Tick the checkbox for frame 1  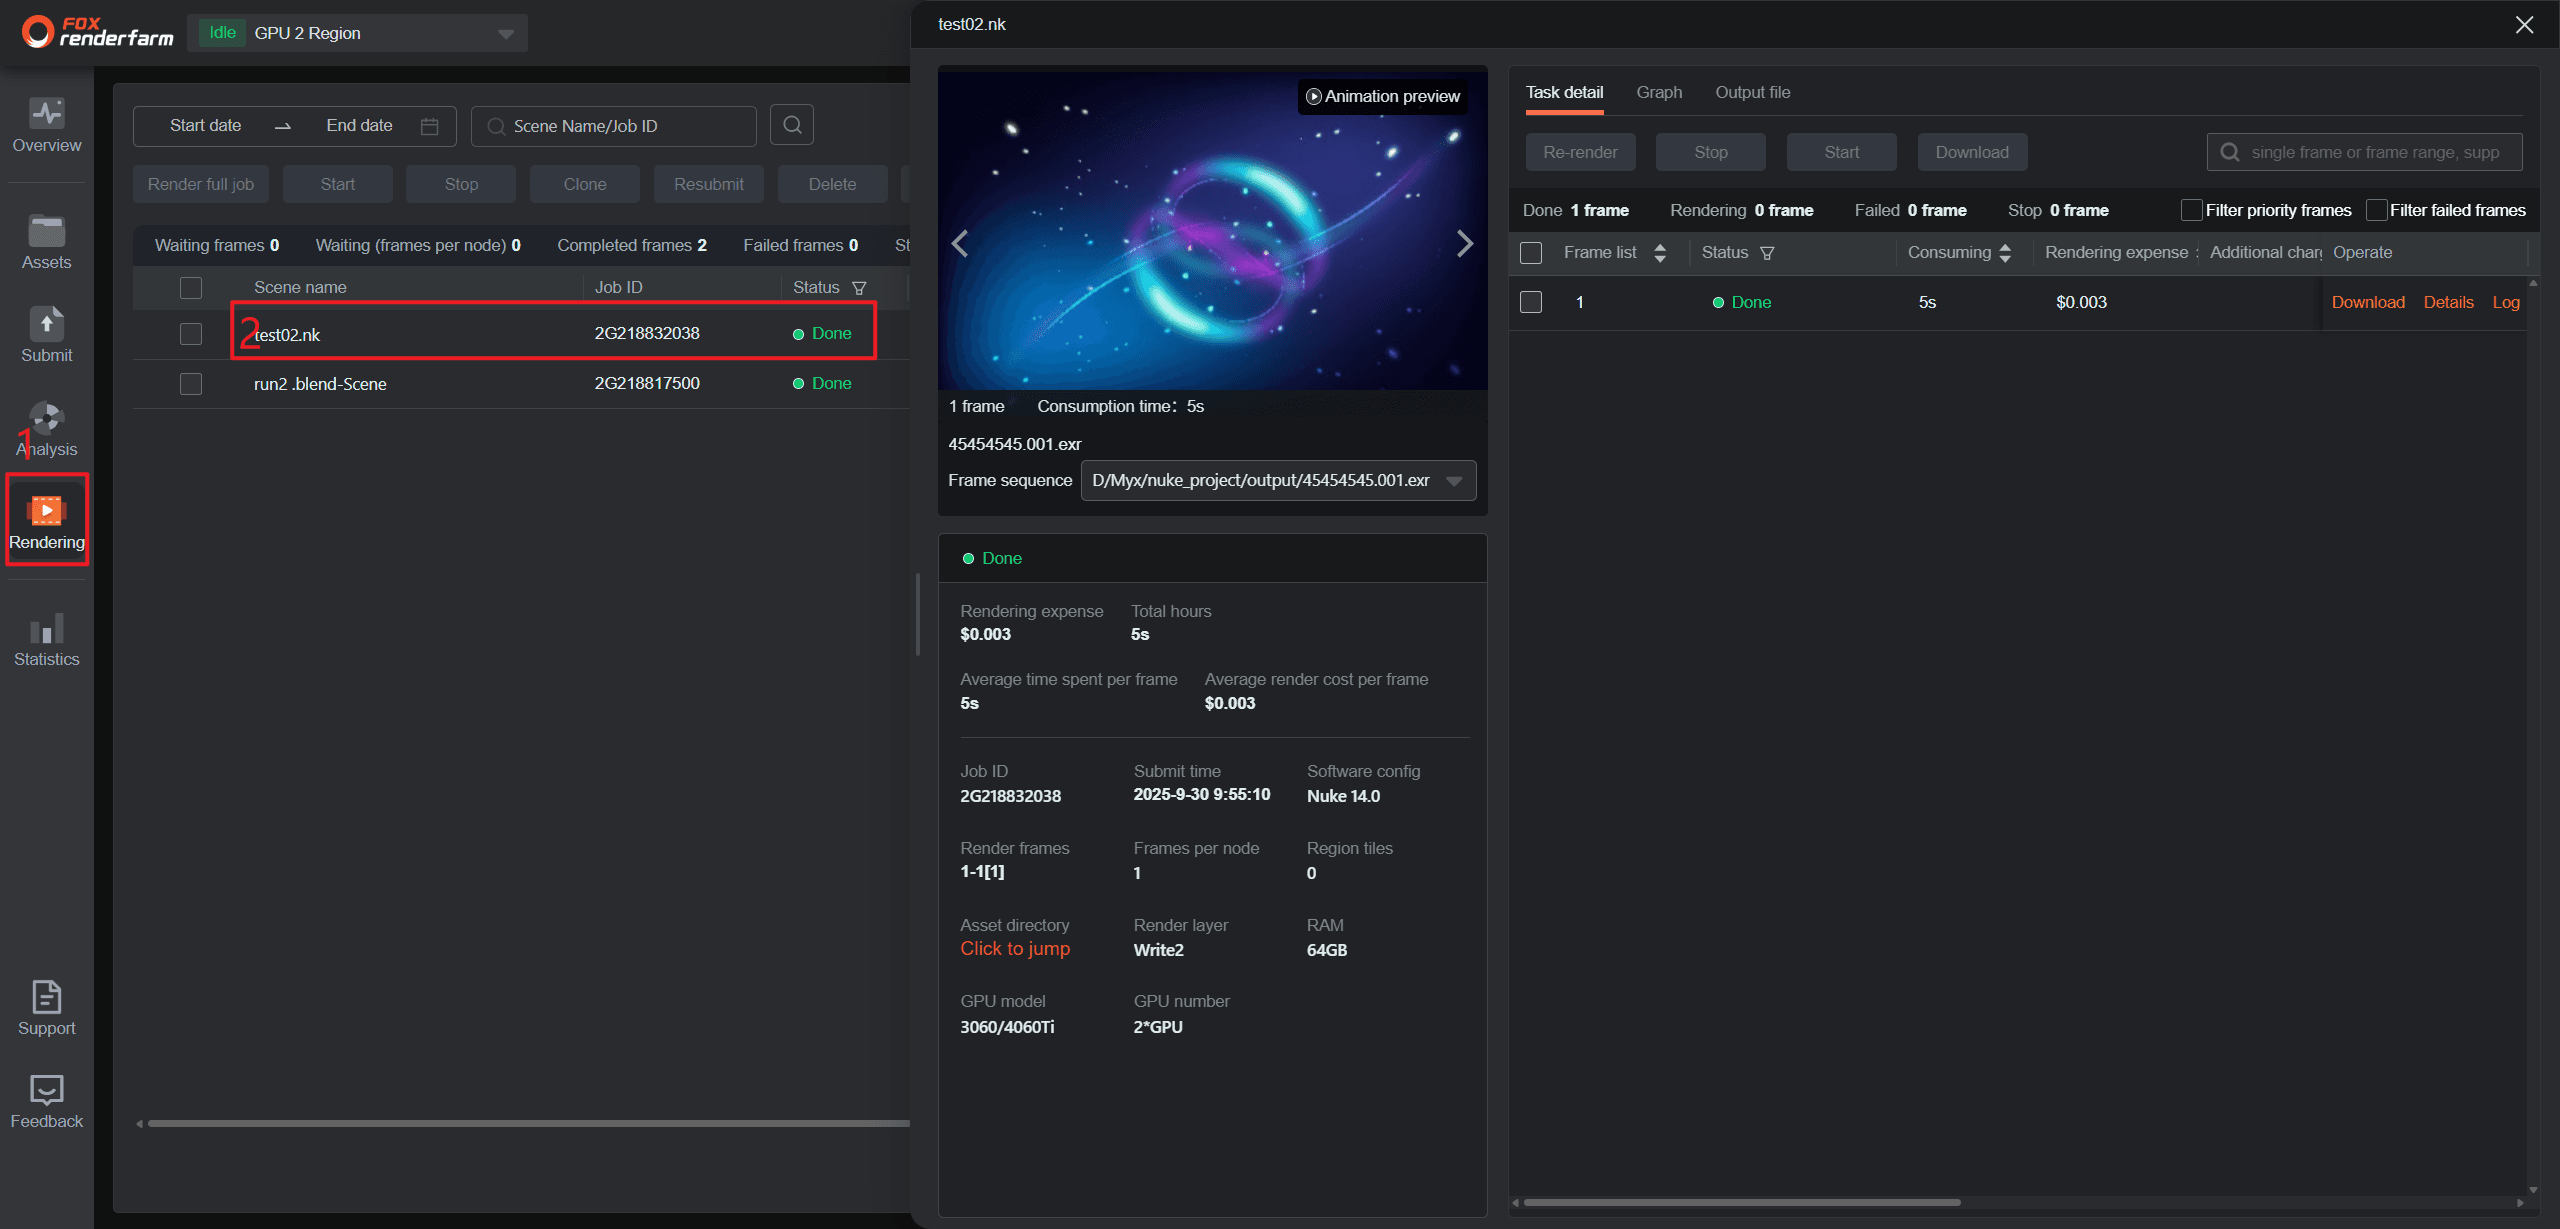point(1530,302)
